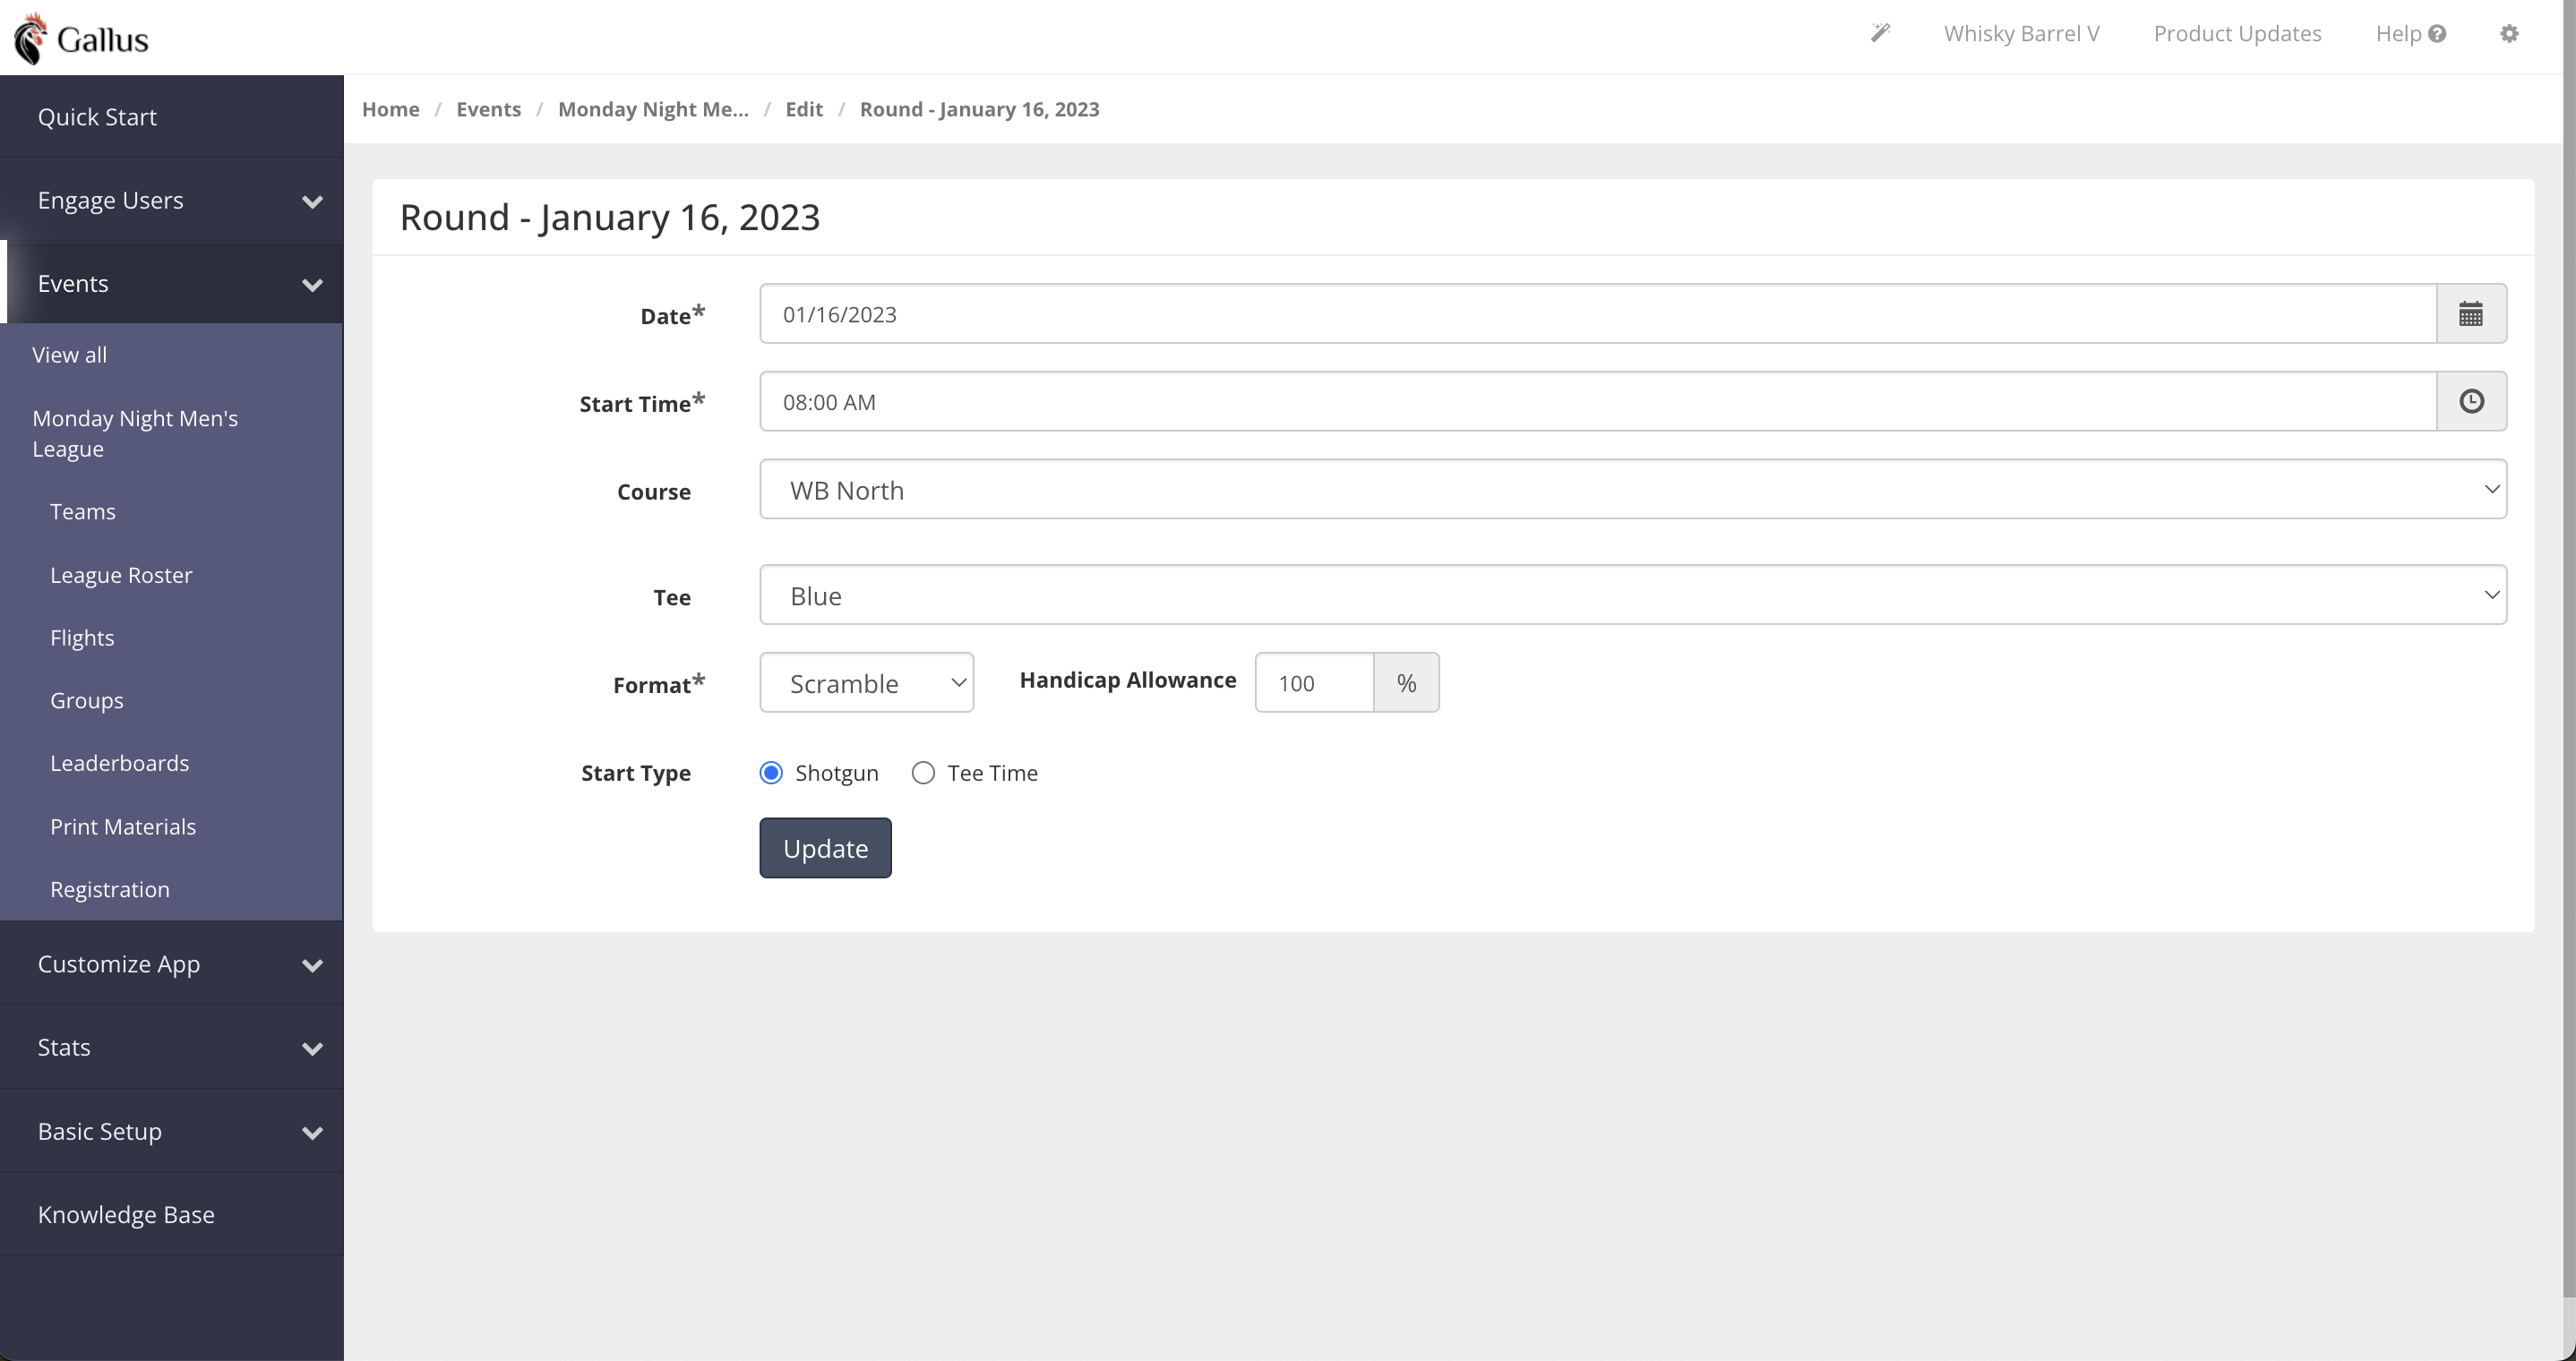Expand the Basic Setup sidebar section
The width and height of the screenshot is (2576, 1361).
(172, 1131)
